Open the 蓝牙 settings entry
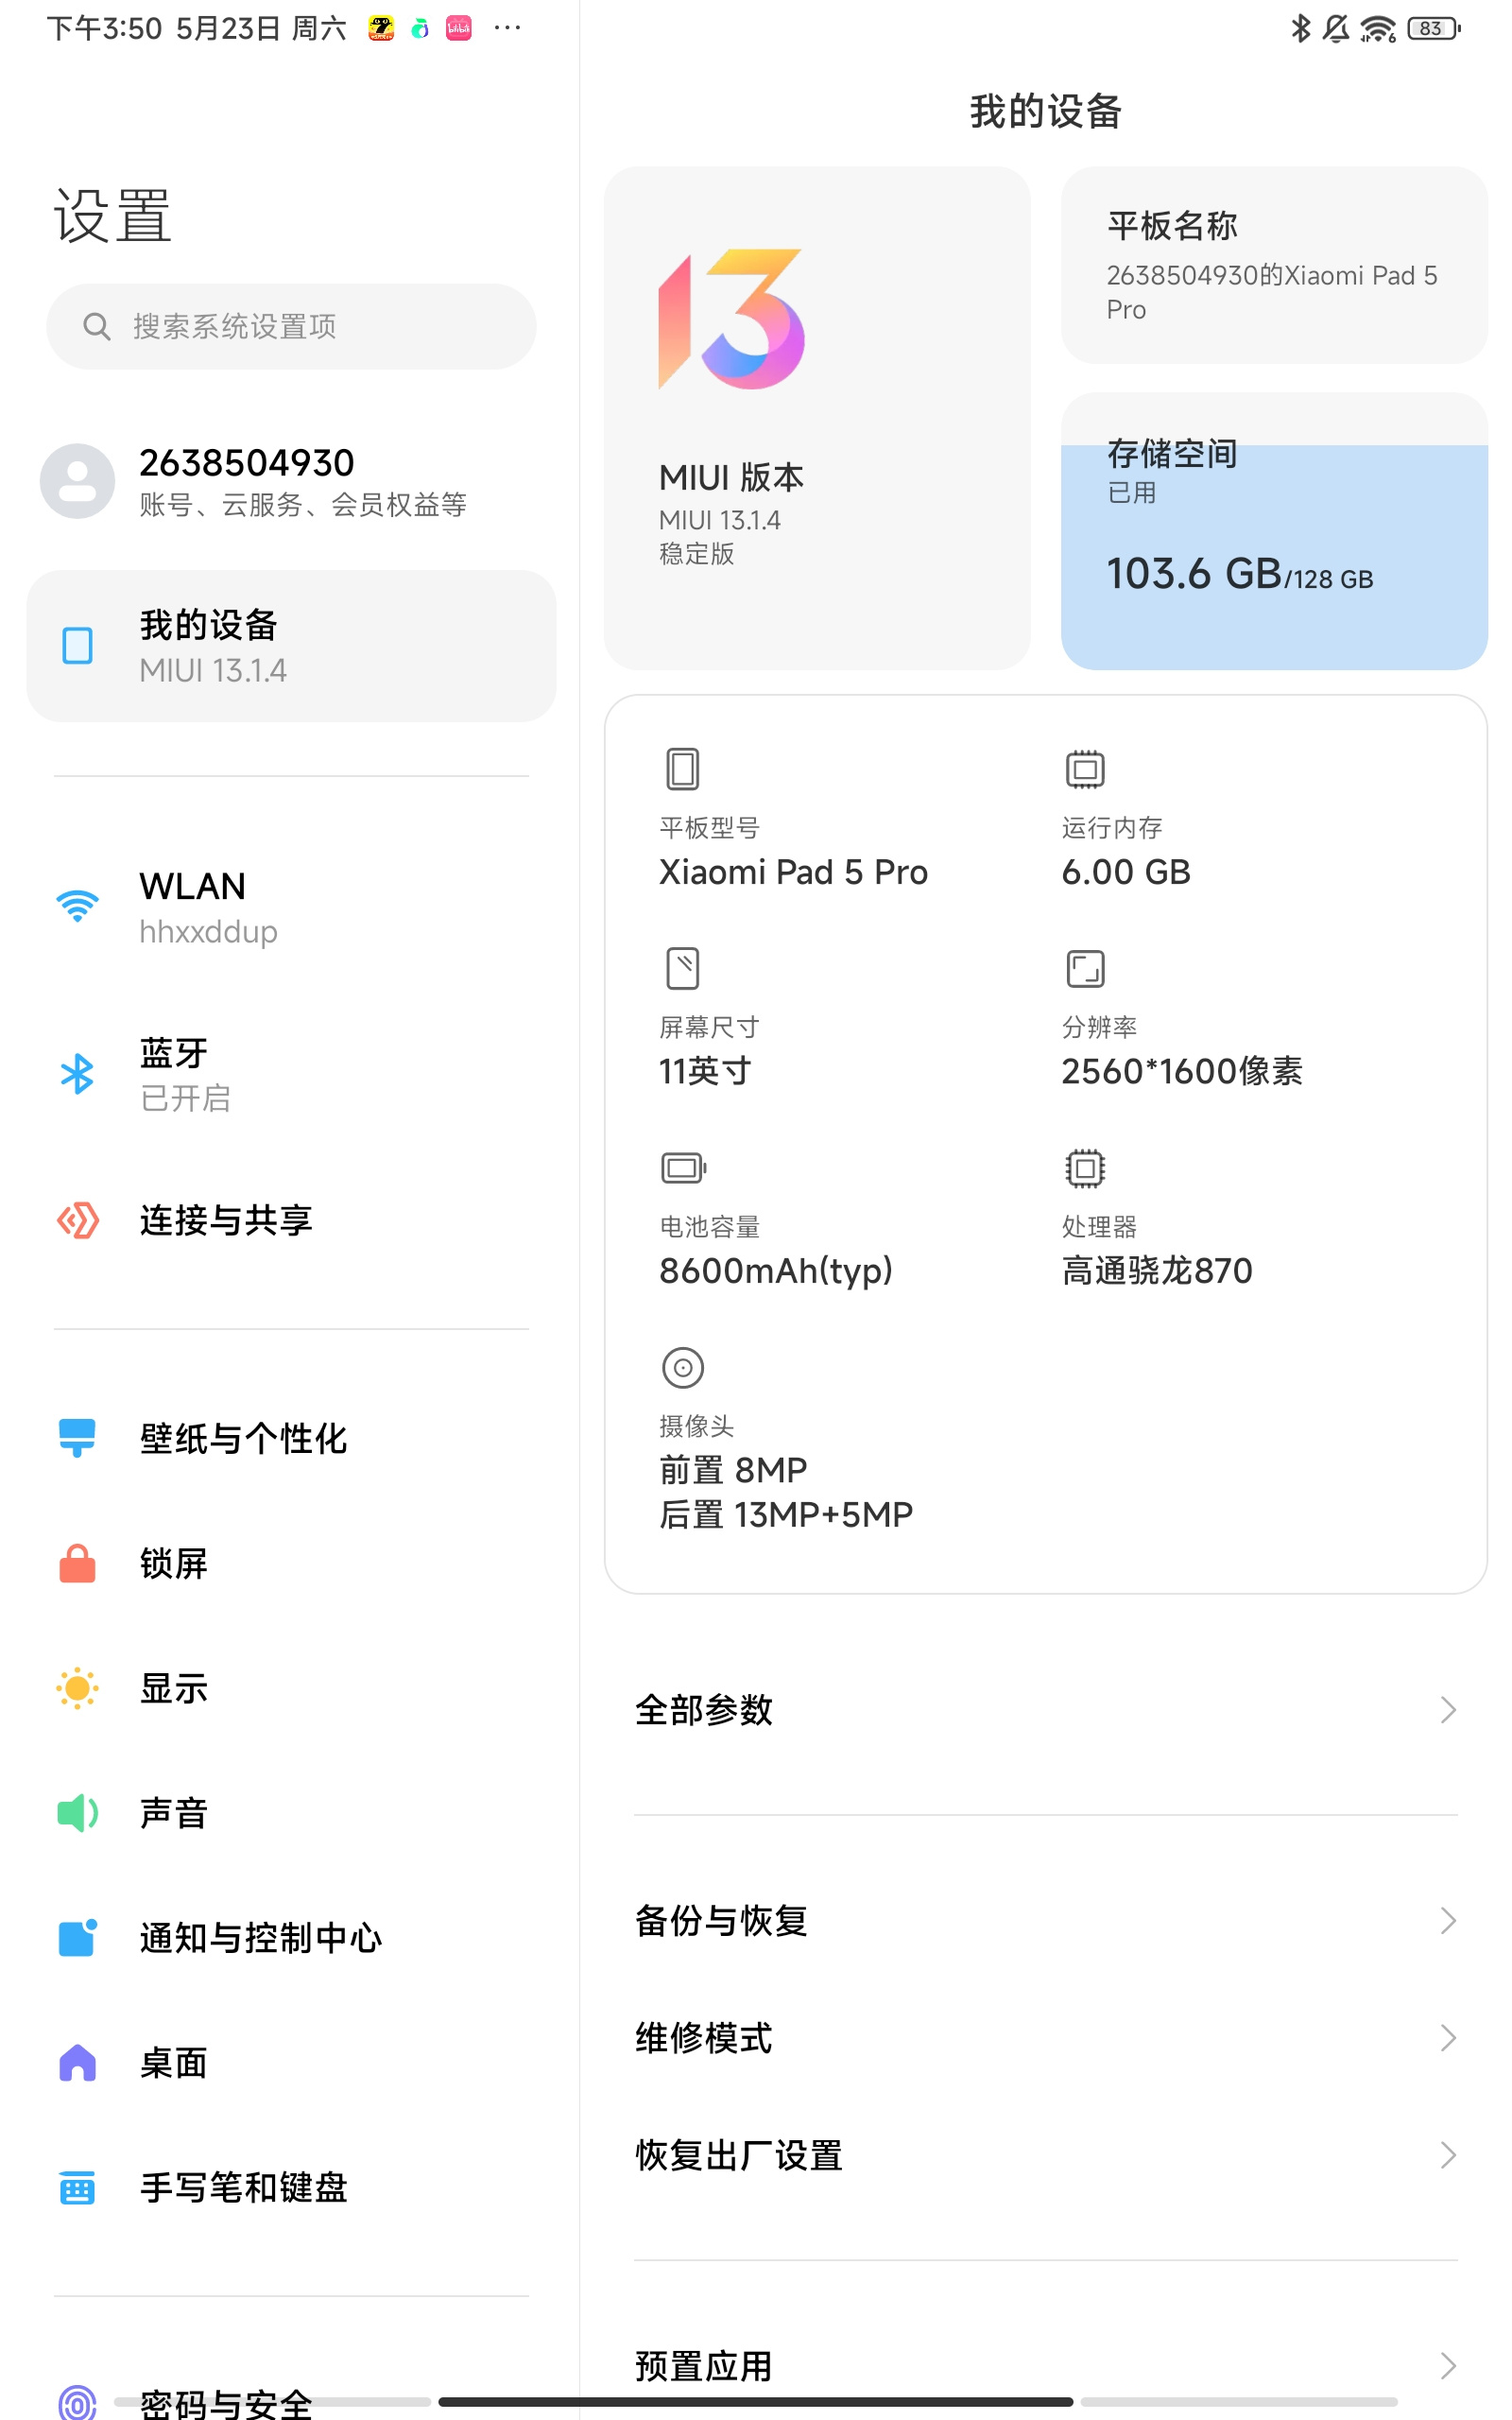This screenshot has width=1512, height=2420. (291, 1074)
